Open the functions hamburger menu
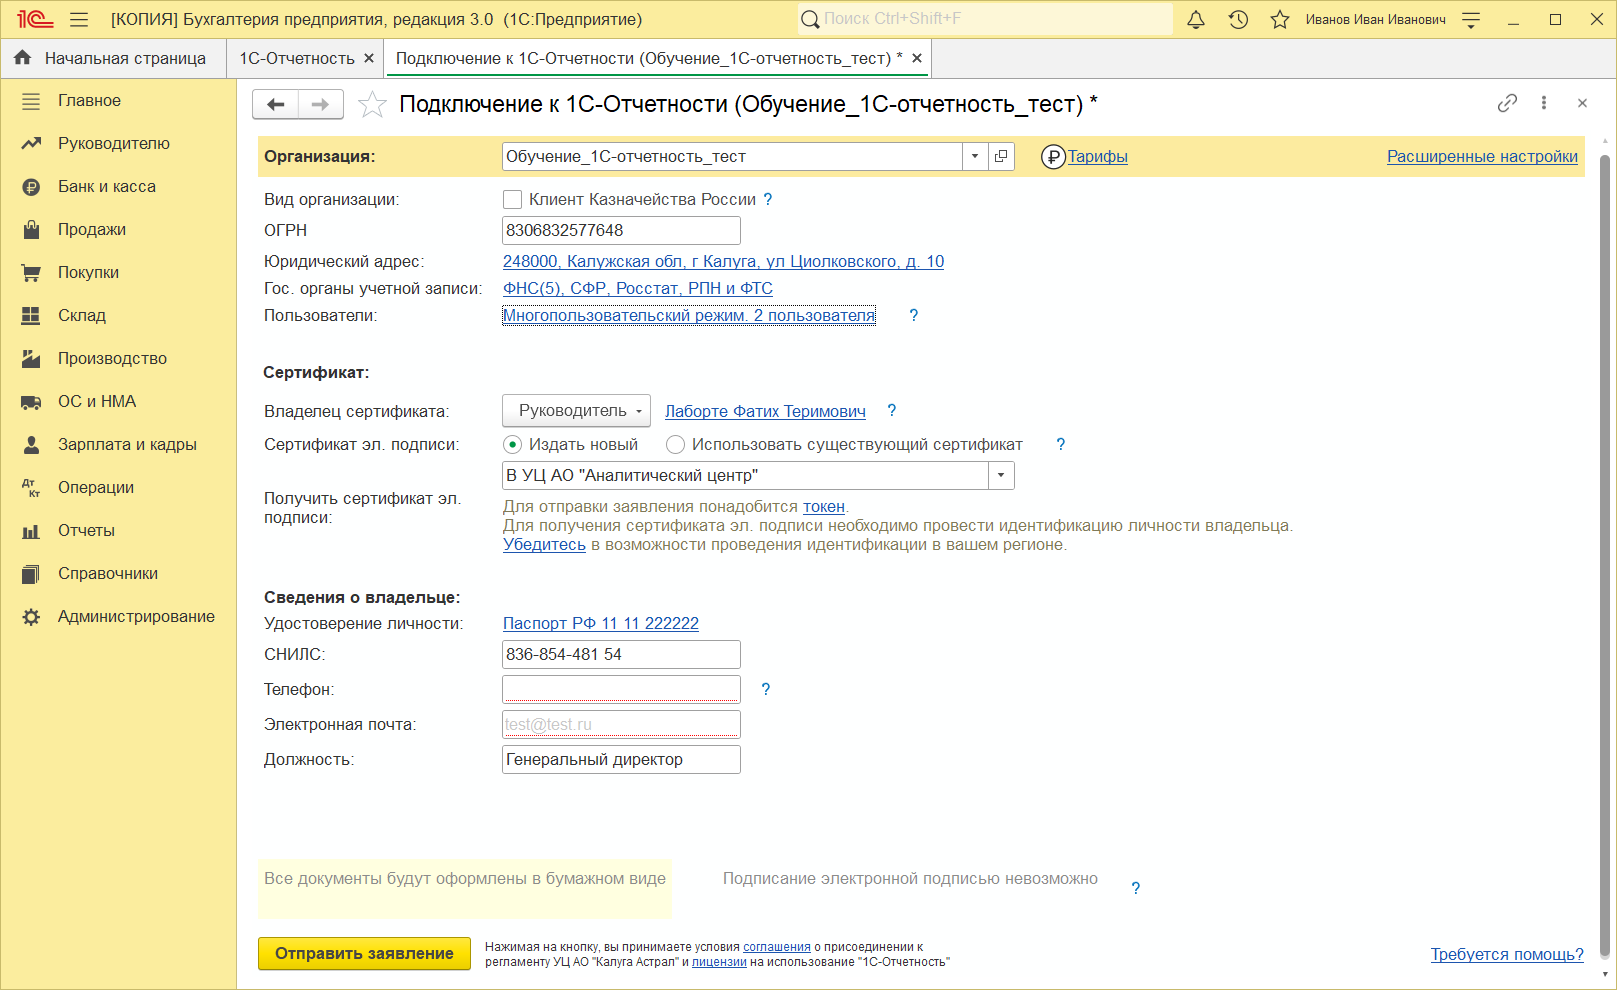 80,19
